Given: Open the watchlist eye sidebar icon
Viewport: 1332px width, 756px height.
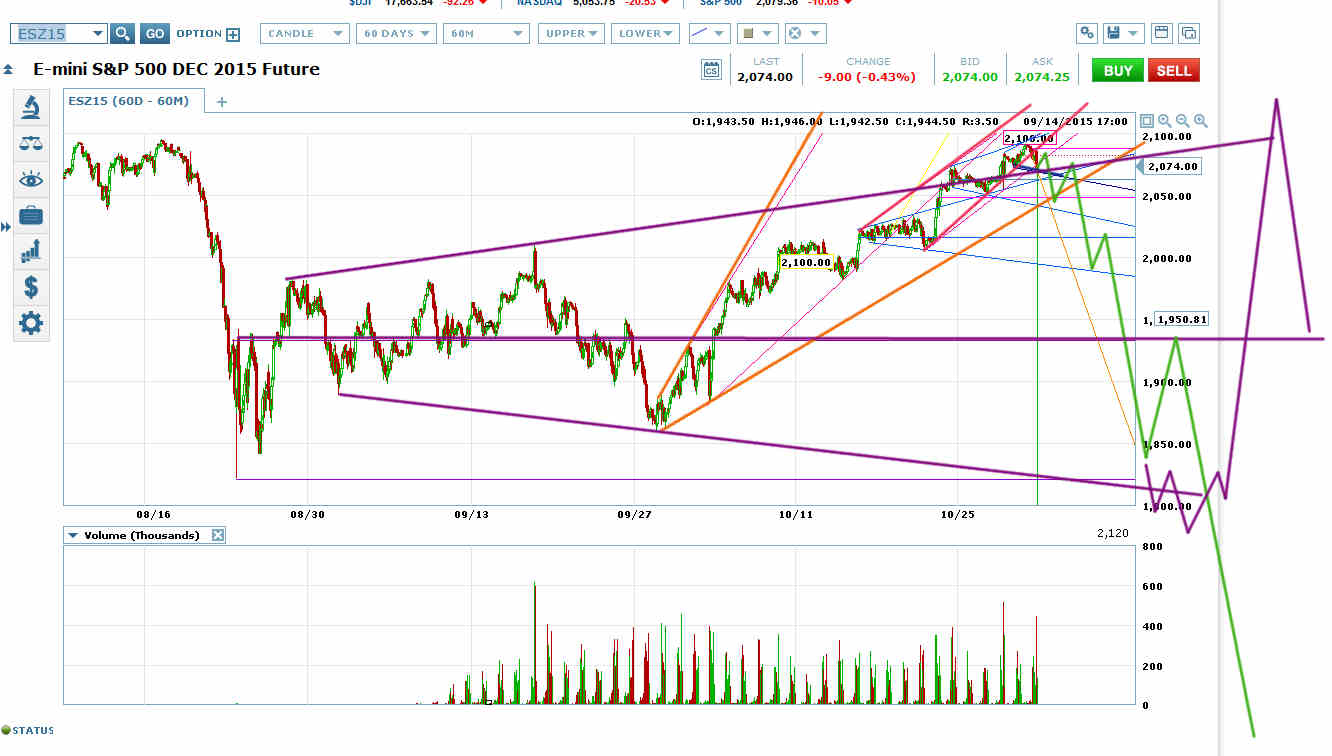Looking at the screenshot, I should [x=31, y=179].
